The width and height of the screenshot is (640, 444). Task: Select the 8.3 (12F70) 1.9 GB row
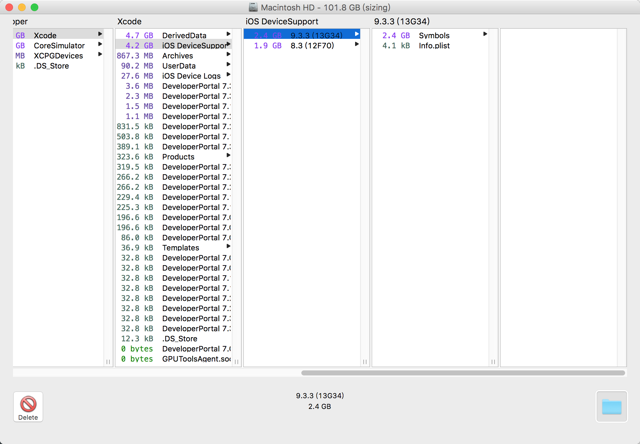302,45
